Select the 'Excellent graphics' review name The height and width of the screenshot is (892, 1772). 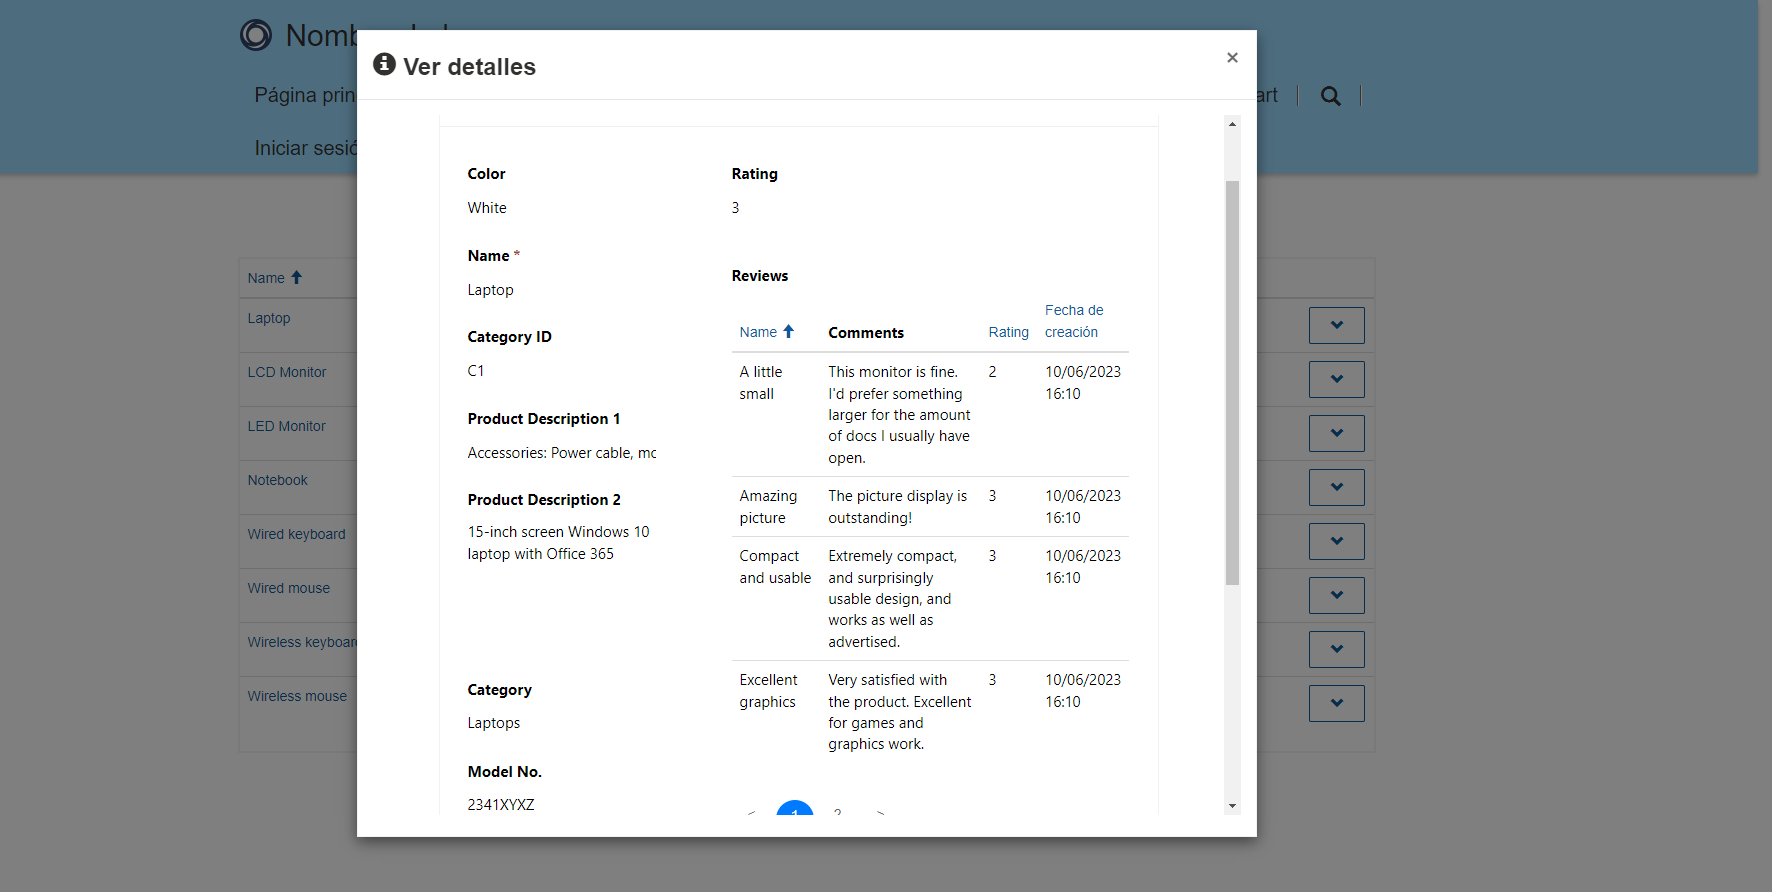coord(768,691)
